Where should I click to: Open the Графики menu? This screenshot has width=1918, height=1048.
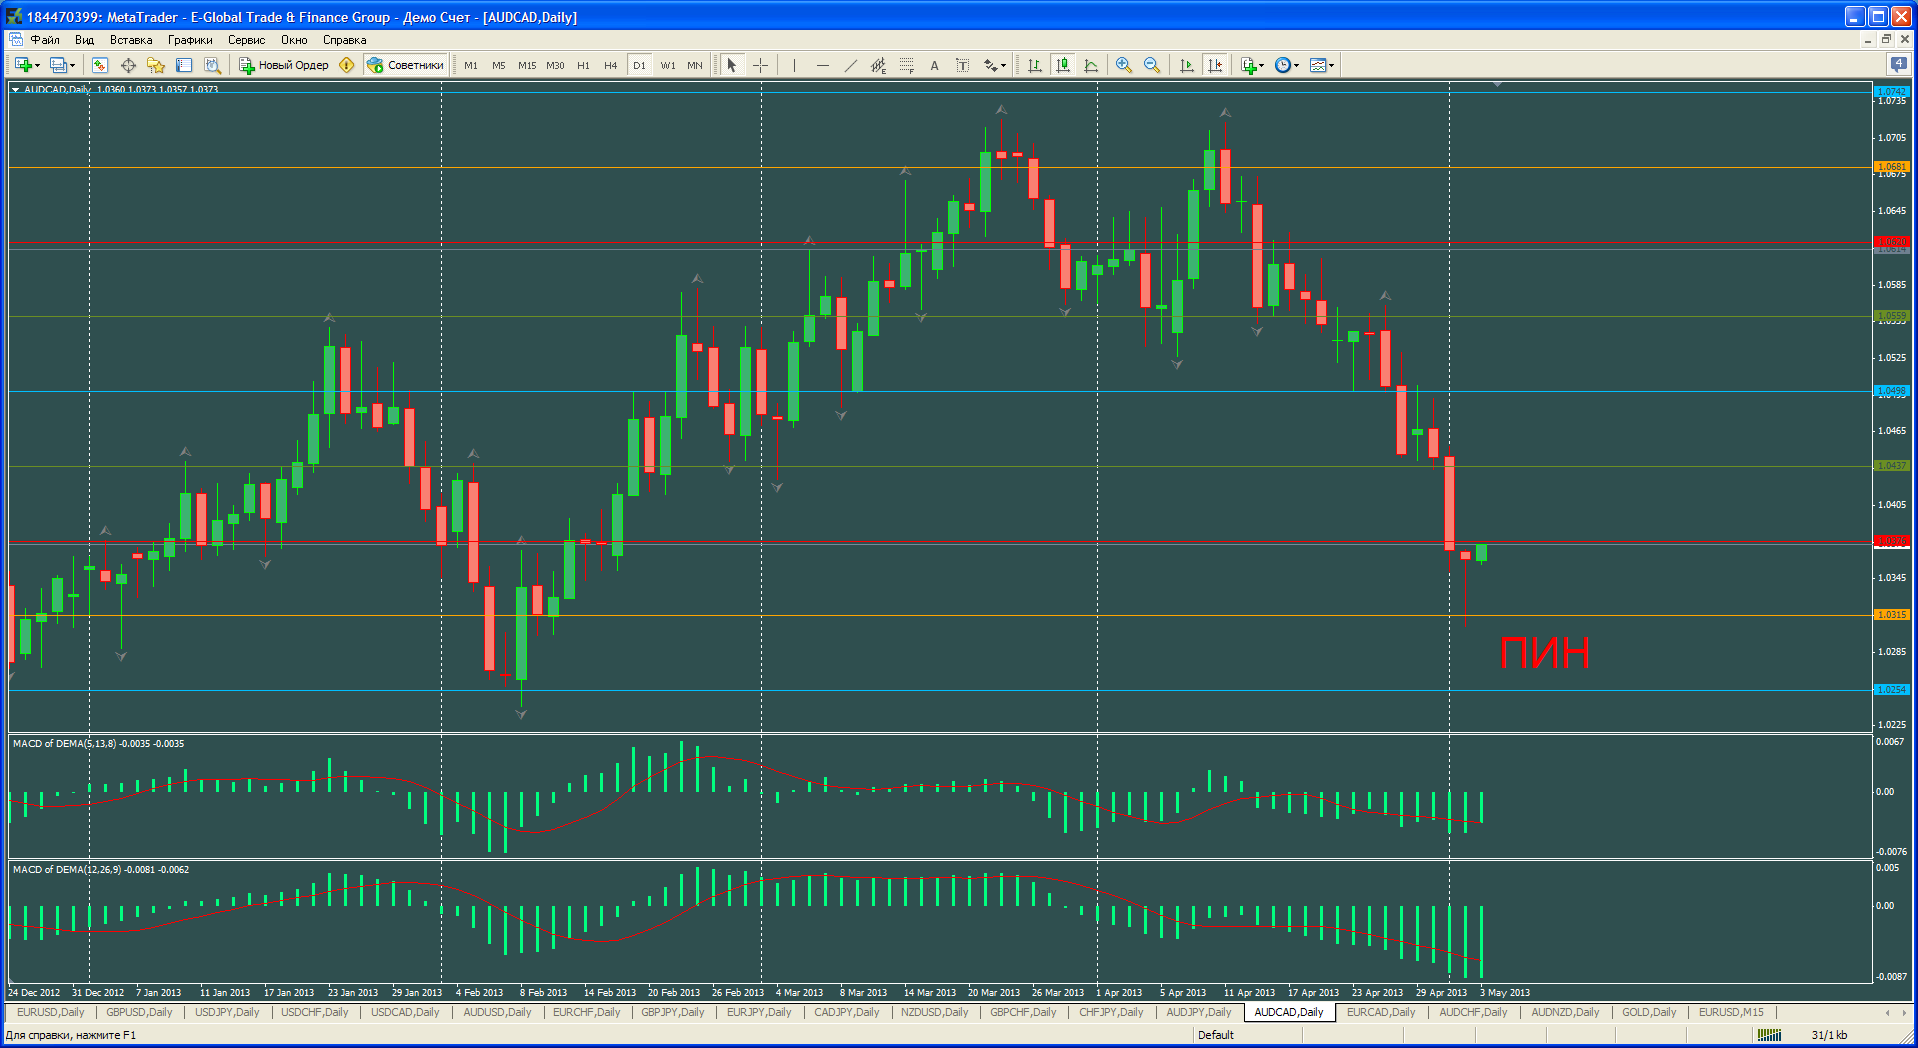click(190, 40)
